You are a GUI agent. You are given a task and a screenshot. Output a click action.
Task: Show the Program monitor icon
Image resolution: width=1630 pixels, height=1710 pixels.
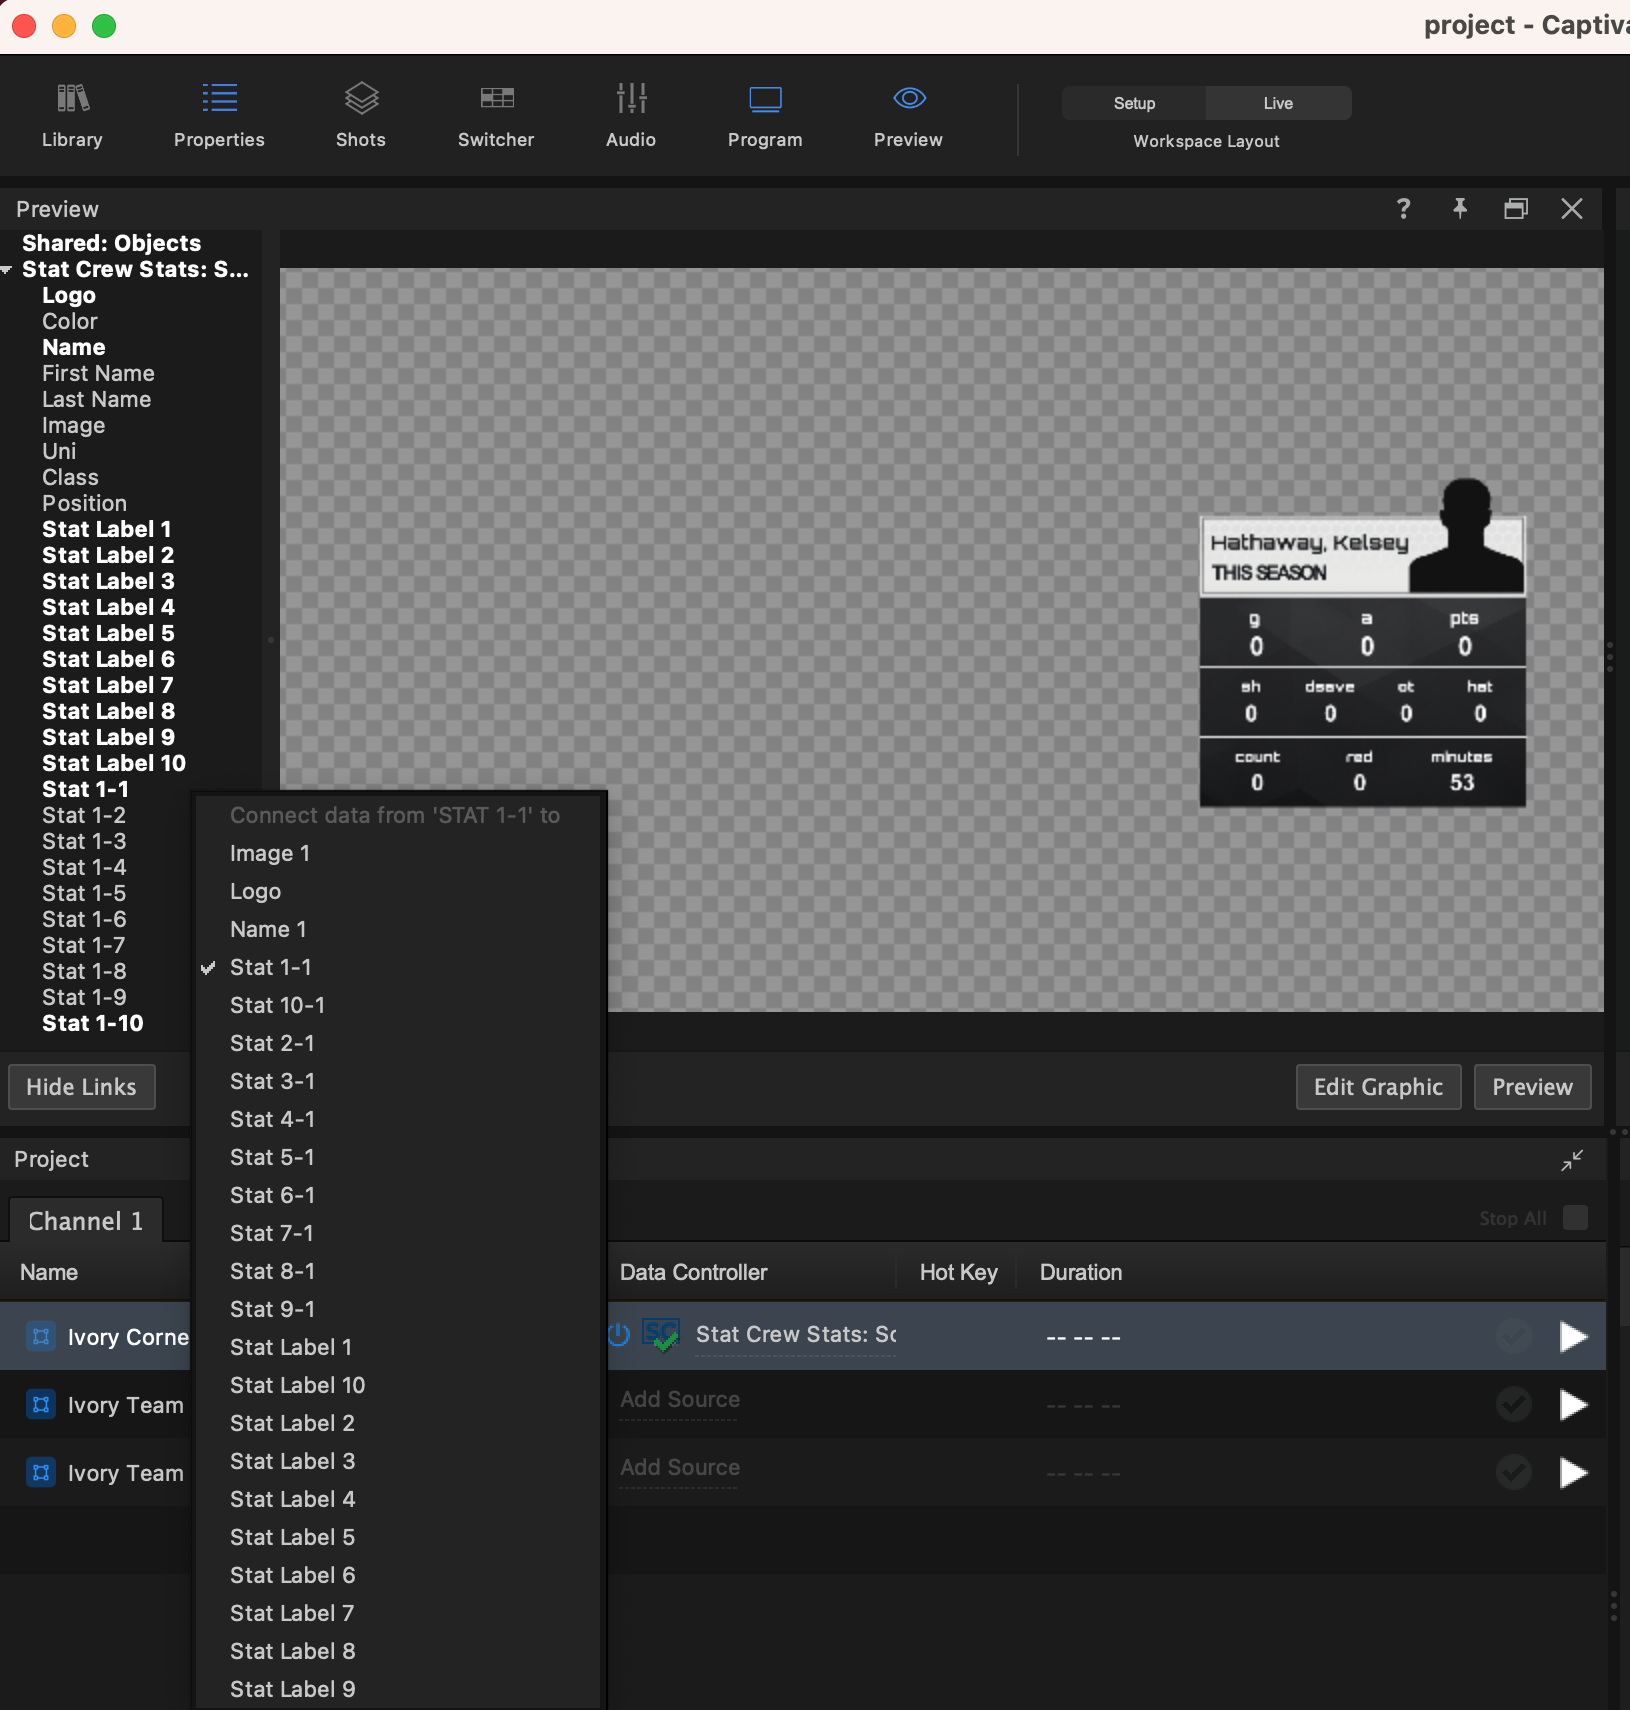point(765,98)
